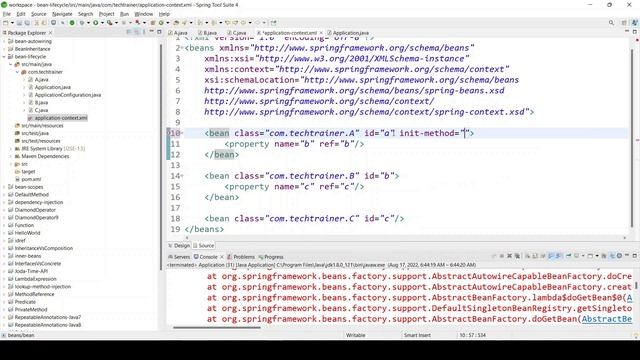This screenshot has height=360, width=640.
Task: Select the dependency-injection project
Action: click(x=39, y=202)
